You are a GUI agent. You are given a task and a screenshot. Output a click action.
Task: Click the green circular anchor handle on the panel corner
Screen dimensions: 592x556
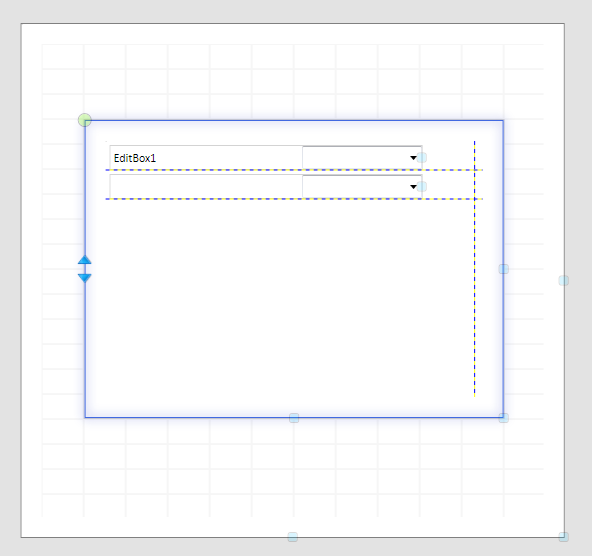pos(85,120)
